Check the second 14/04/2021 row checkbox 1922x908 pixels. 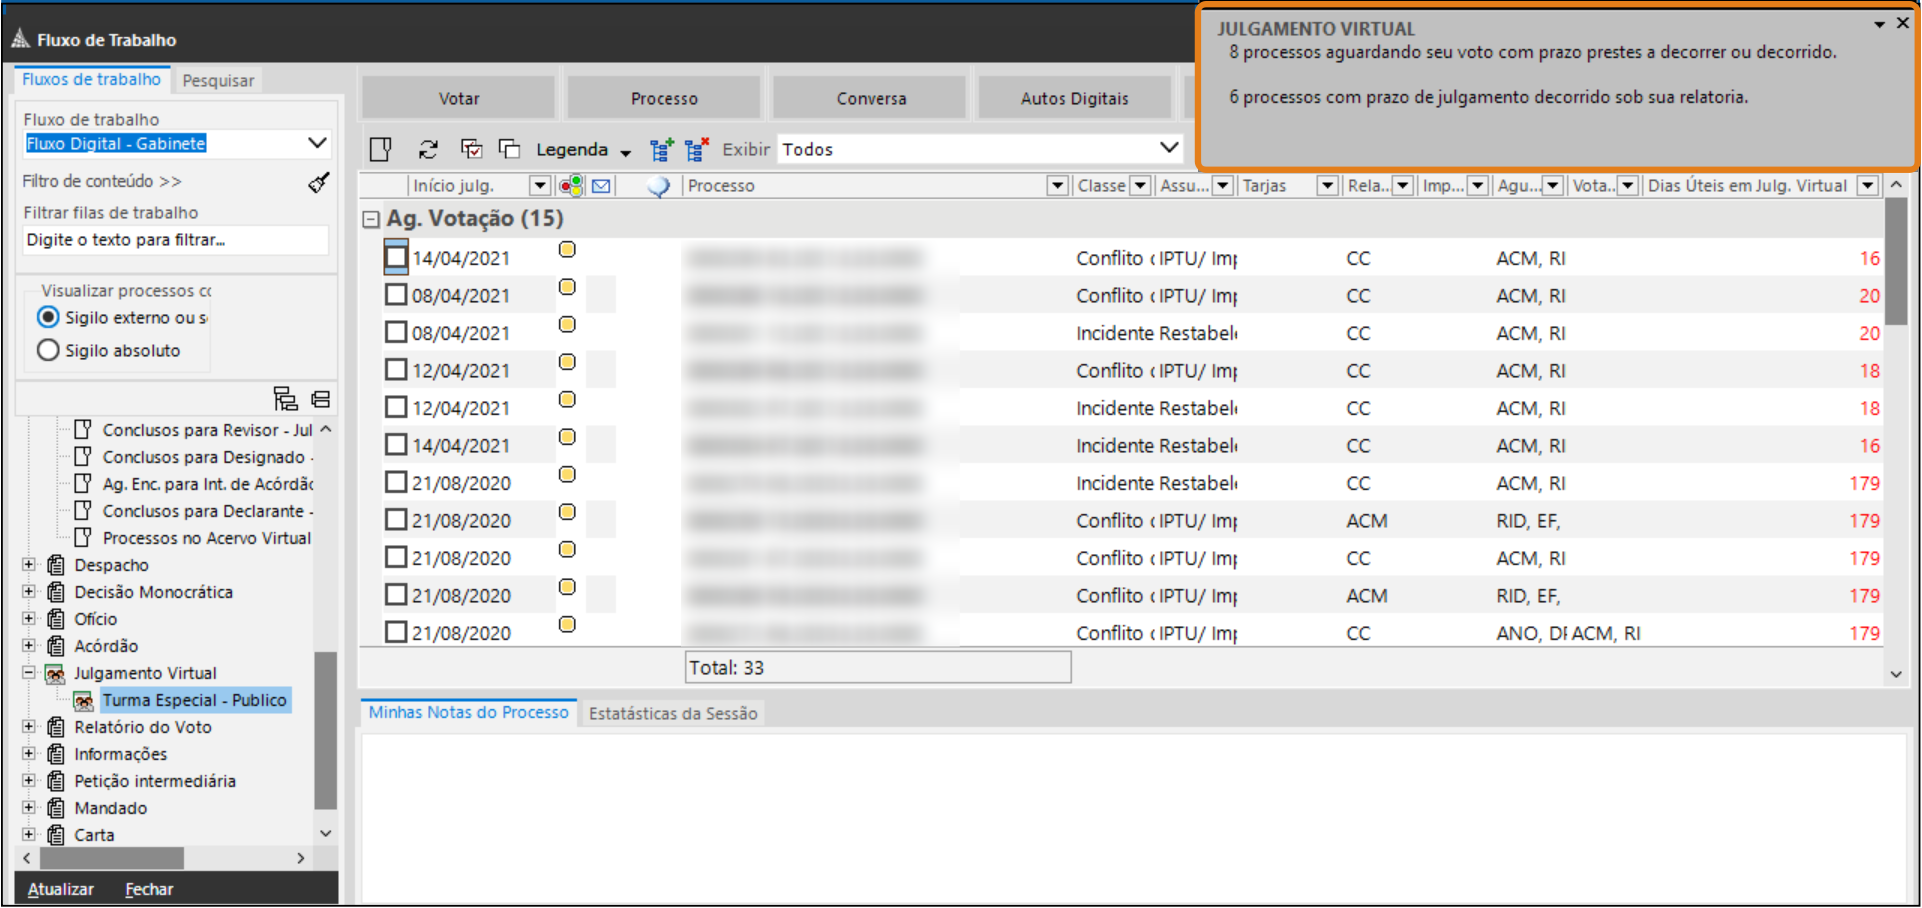pos(396,445)
